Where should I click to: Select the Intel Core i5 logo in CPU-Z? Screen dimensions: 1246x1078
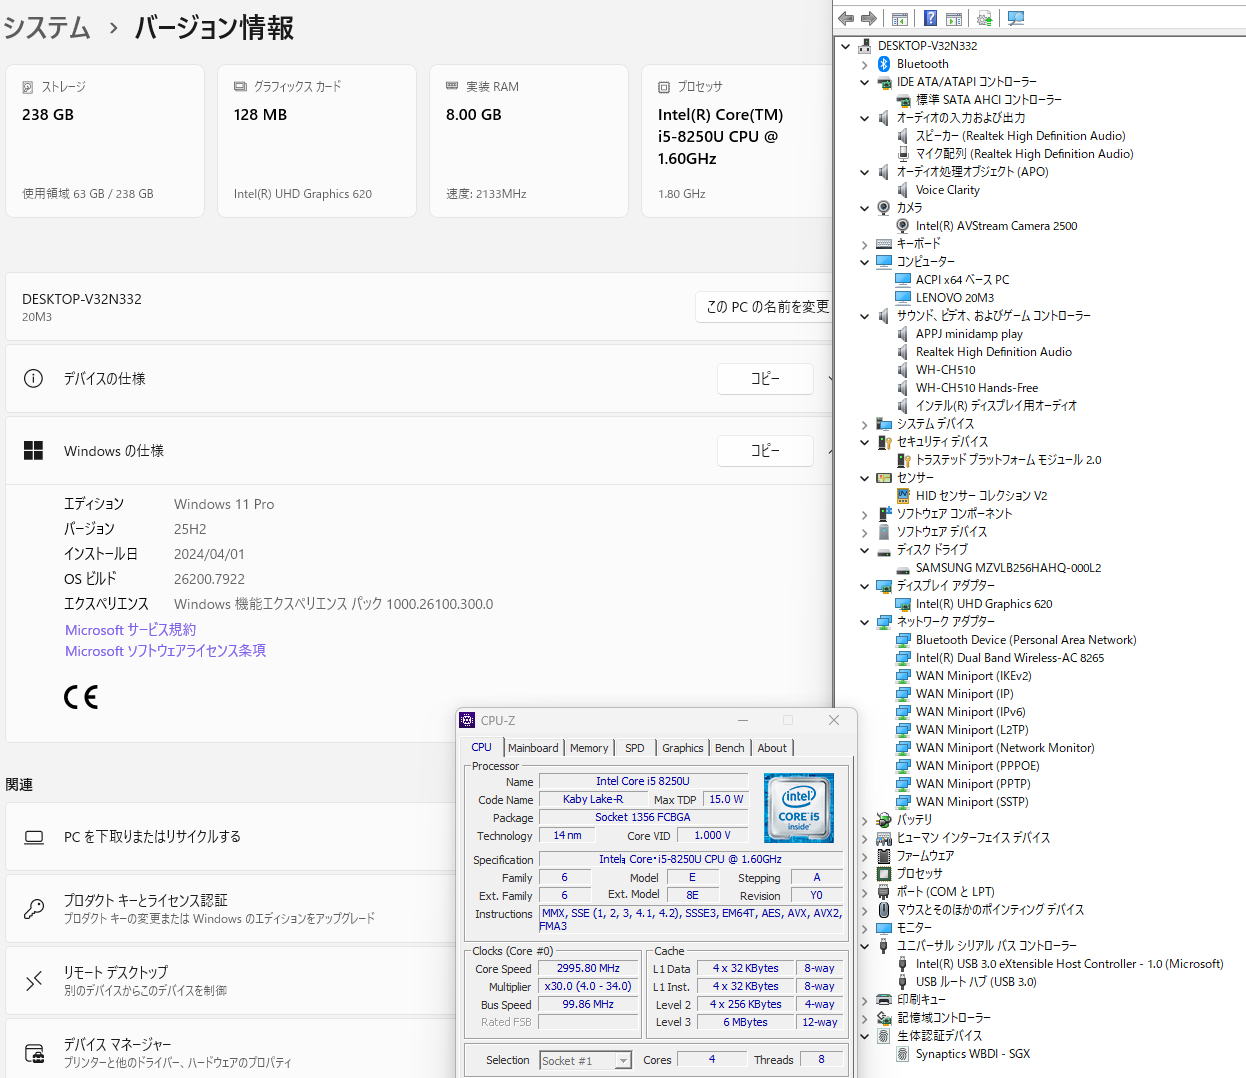(x=797, y=808)
